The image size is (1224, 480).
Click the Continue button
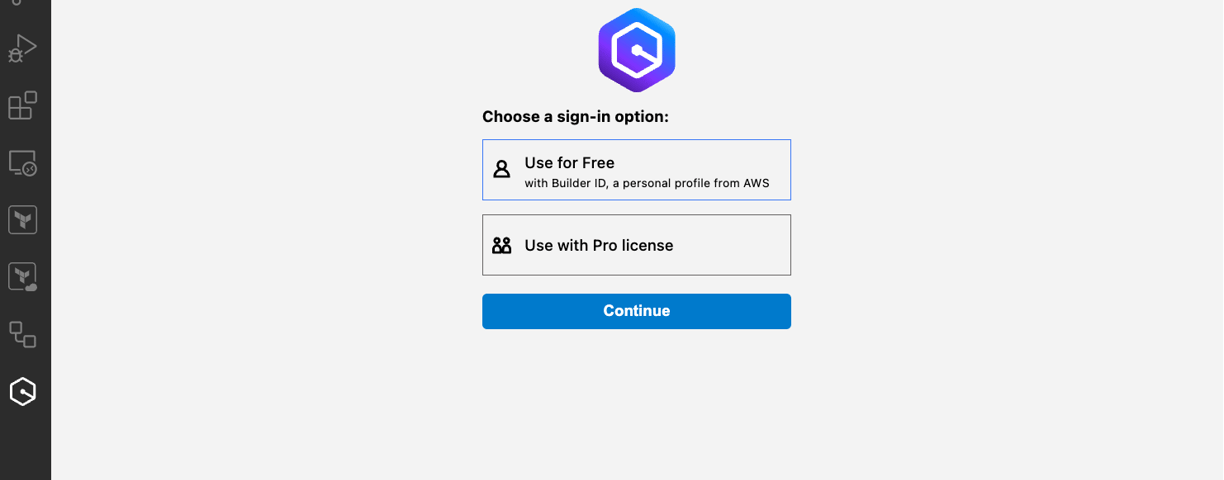[x=636, y=311]
